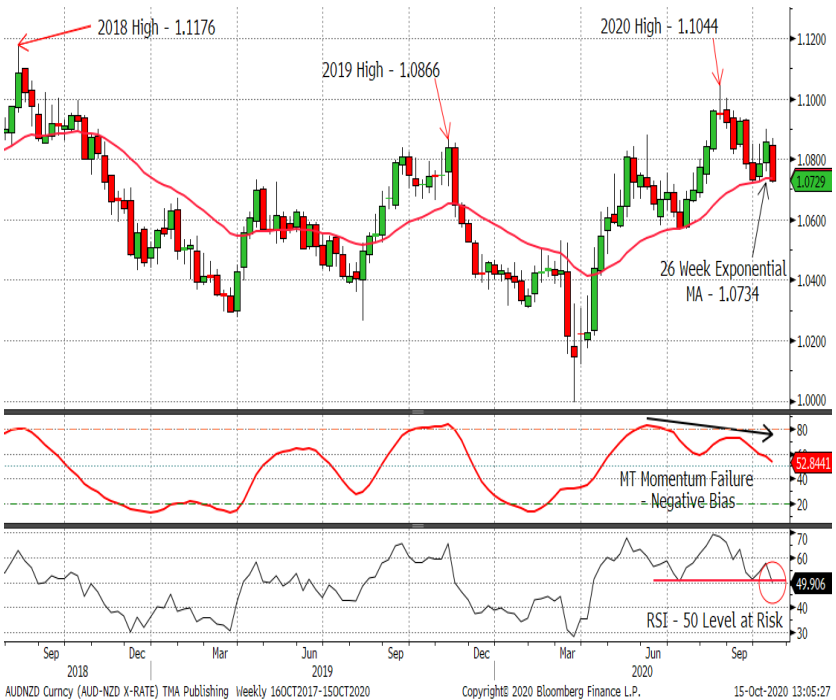Click the Bloomberg Finance L.P. copyright text
This screenshot has height=700, width=836.
coord(551,691)
